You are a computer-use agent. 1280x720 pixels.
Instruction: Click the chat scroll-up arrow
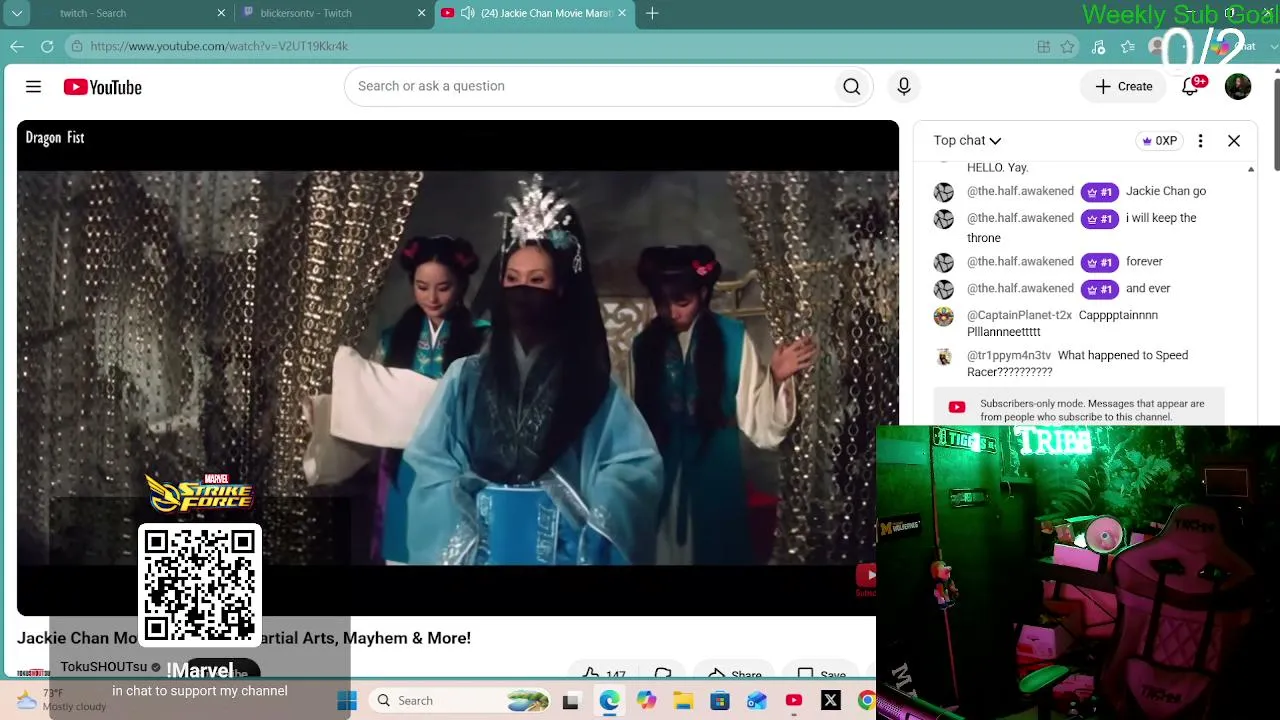(1251, 170)
